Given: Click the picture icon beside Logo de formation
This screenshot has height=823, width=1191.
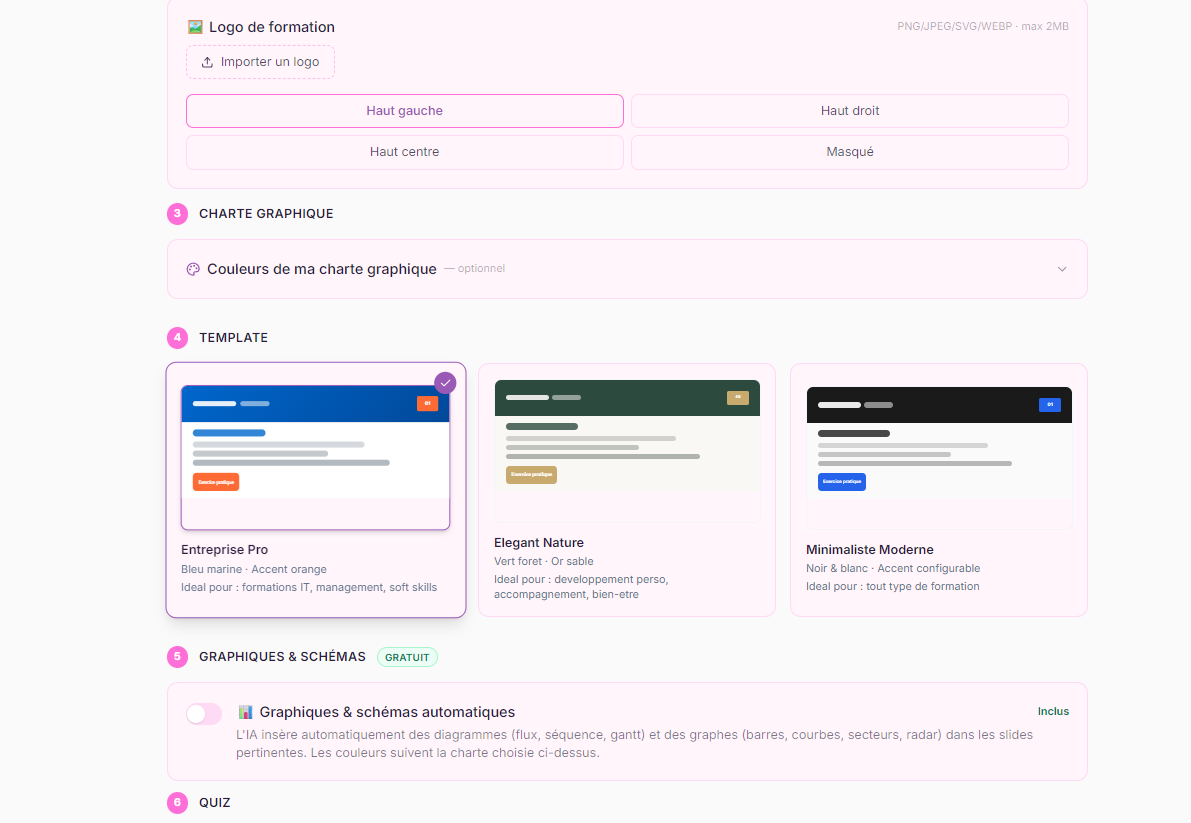Looking at the screenshot, I should [195, 27].
